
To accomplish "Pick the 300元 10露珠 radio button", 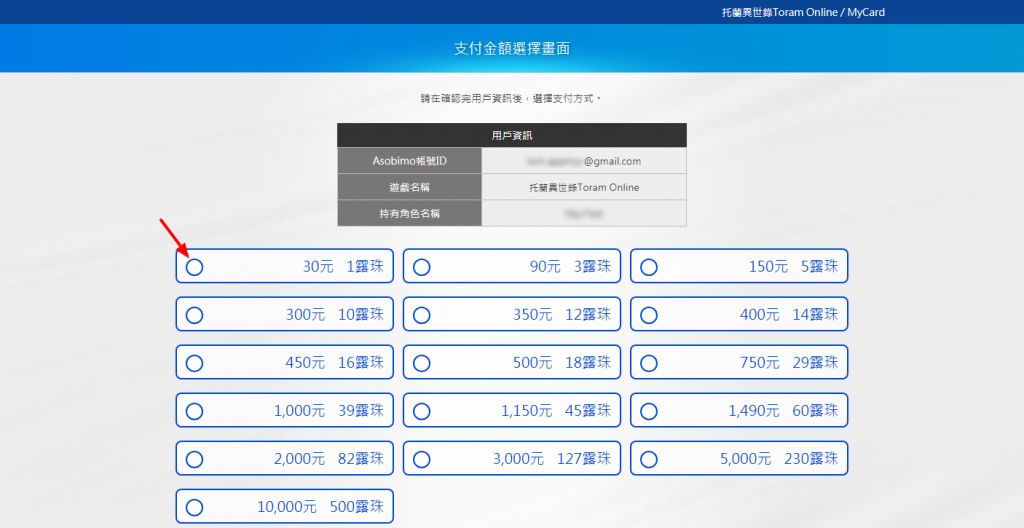I will point(195,315).
